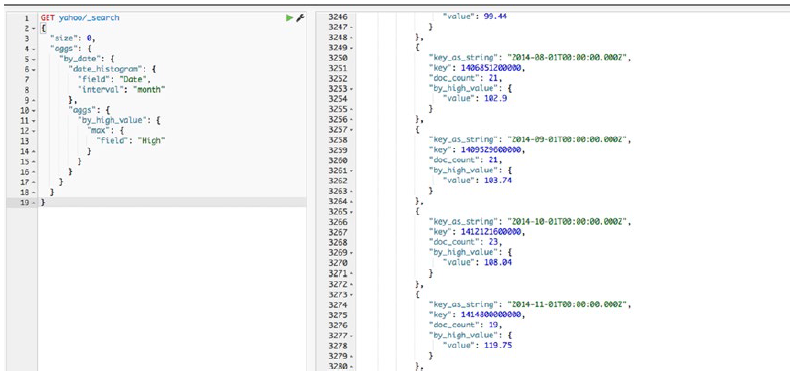This screenshot has width=790, height=384.
Task: Click the value 108.04 in the response
Action: pyautogui.click(x=498, y=263)
